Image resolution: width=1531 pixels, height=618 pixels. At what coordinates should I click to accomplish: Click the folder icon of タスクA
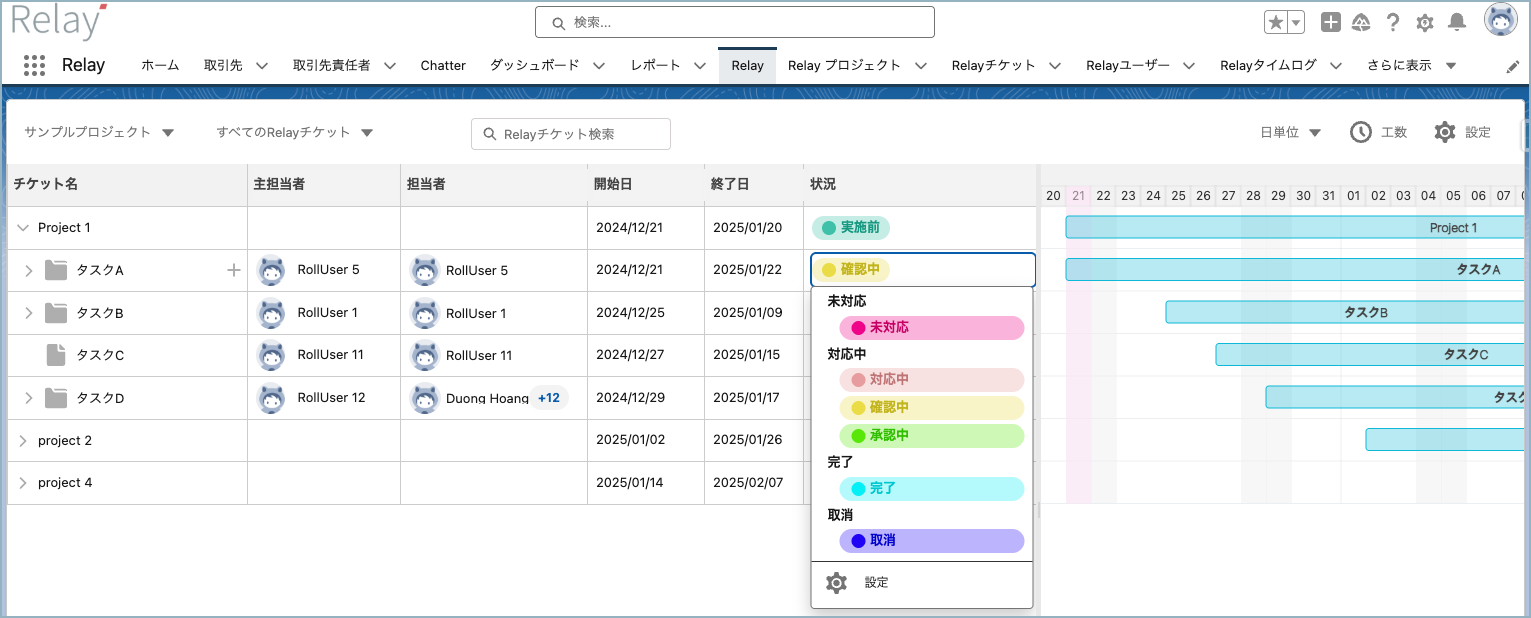(56, 270)
